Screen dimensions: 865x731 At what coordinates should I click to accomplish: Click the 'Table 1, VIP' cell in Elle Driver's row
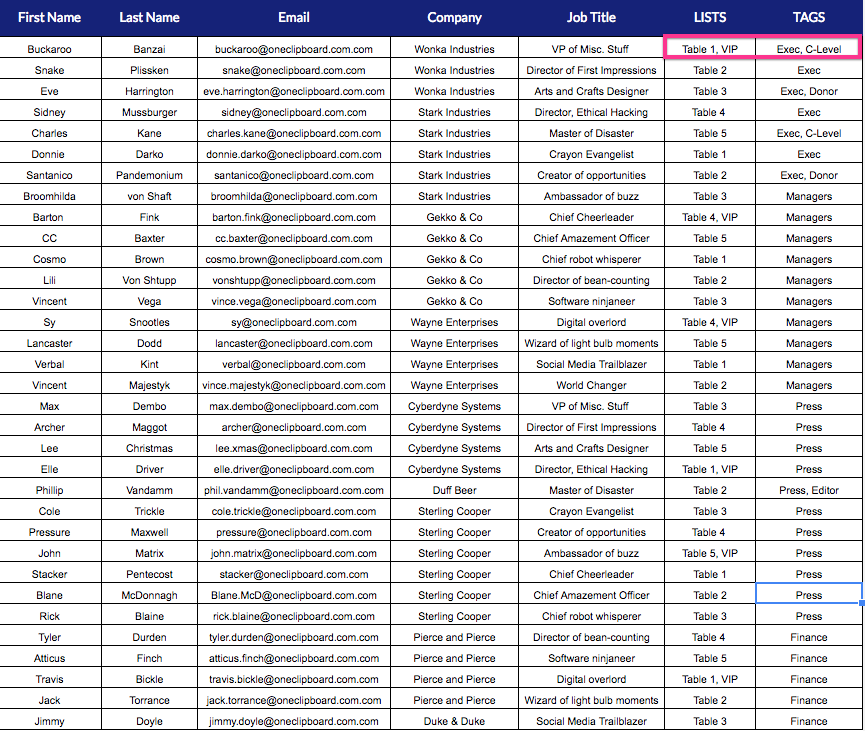(710, 468)
